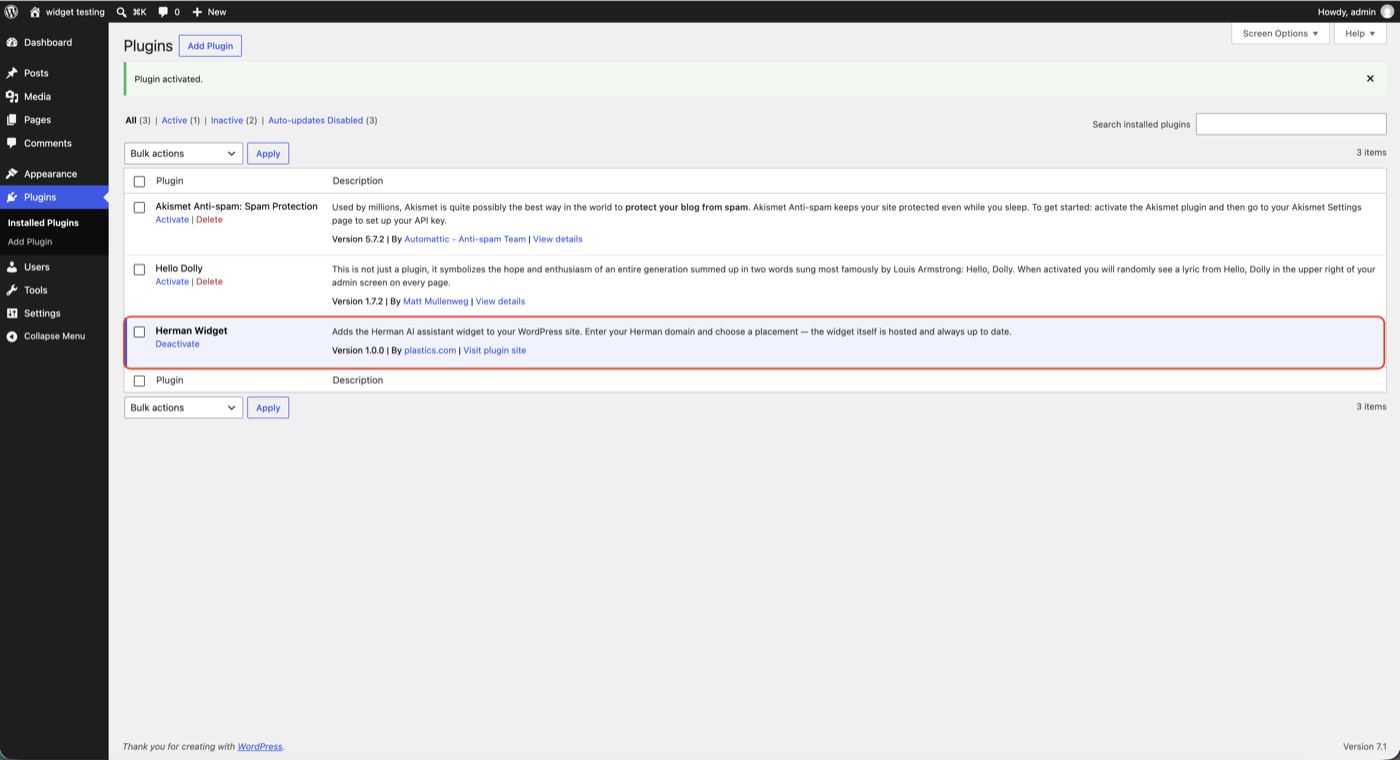Visit plugin site for Herman Widget
Viewport: 1400px width, 760px height.
[x=494, y=351]
